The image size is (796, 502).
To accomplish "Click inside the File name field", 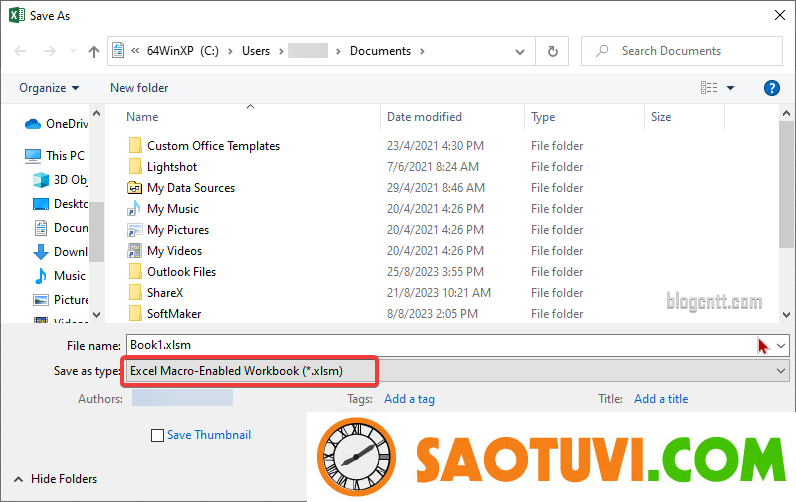I will point(440,345).
